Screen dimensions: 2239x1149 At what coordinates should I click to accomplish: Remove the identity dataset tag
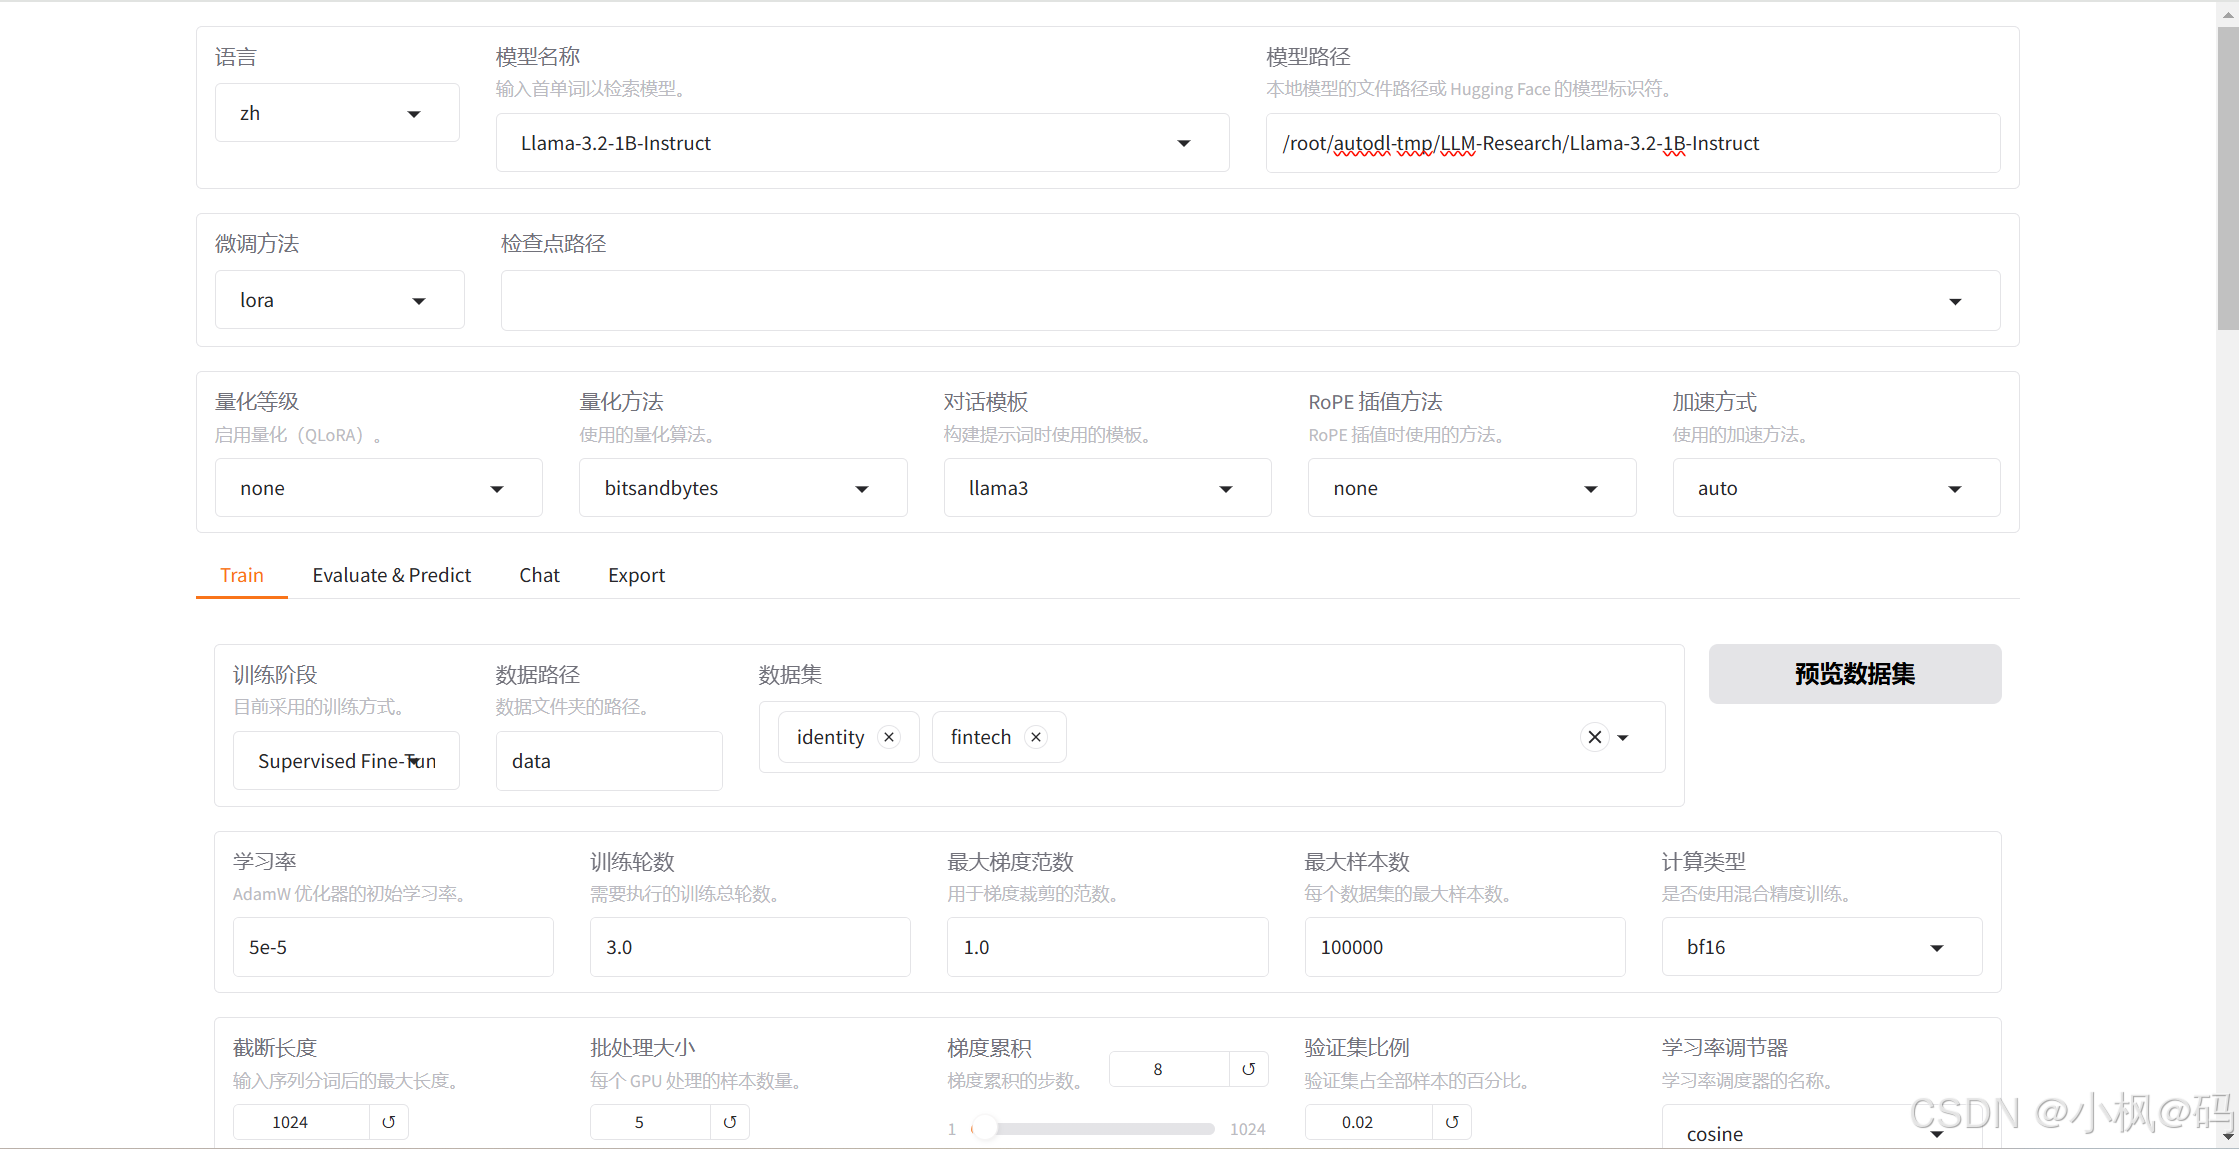(889, 737)
